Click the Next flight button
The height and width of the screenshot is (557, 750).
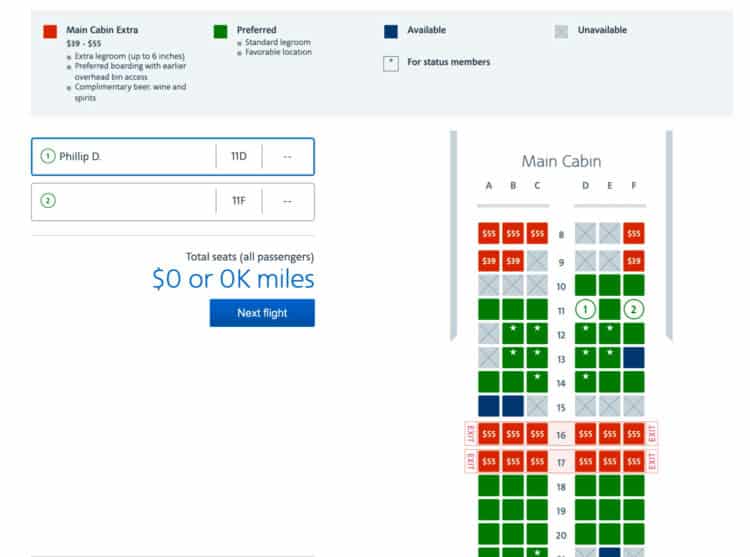point(262,313)
